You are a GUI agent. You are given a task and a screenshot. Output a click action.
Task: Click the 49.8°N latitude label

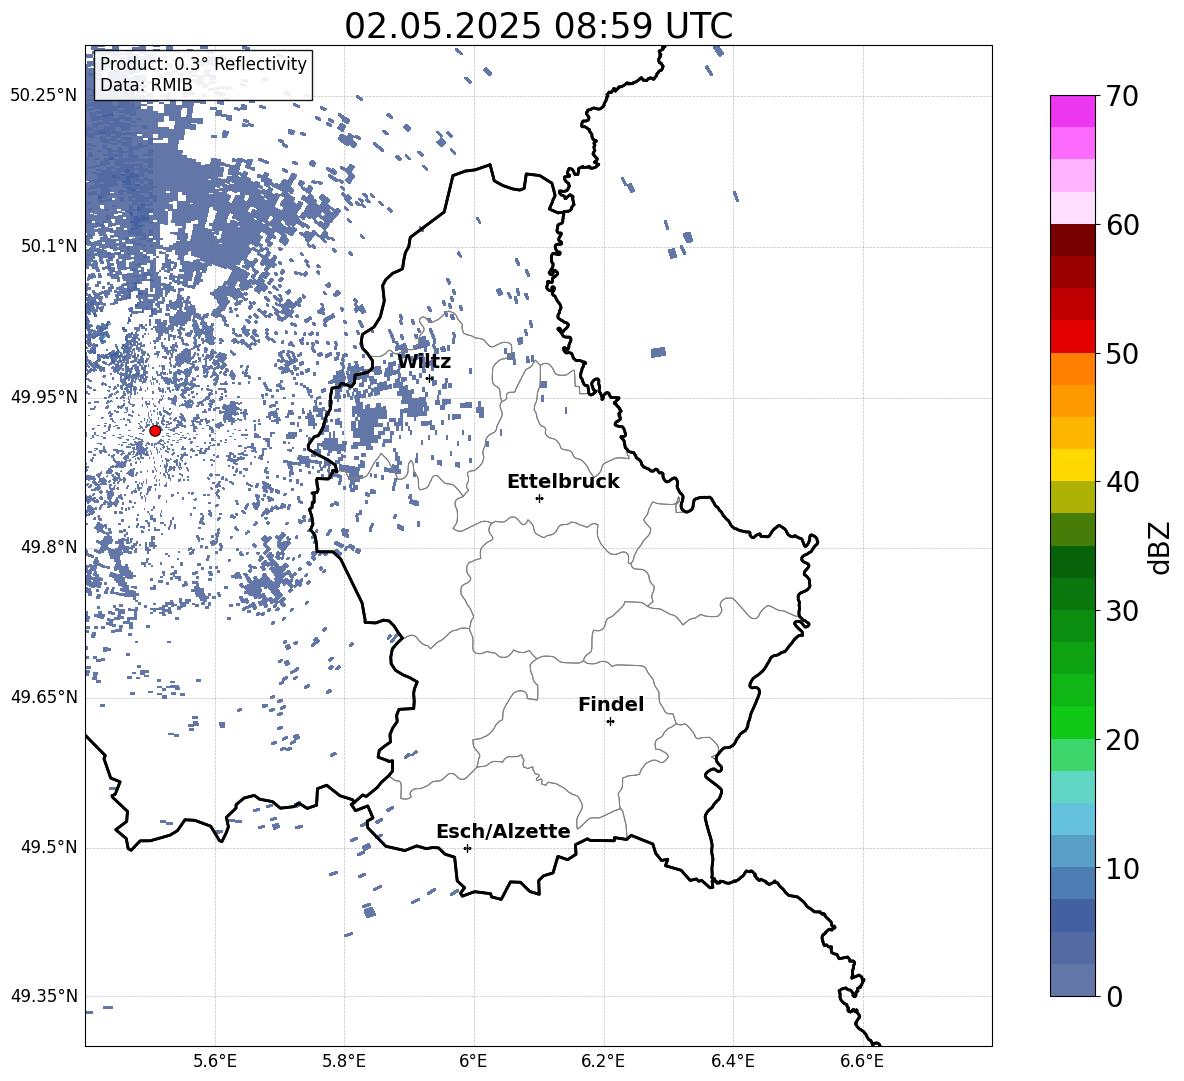coord(49,547)
